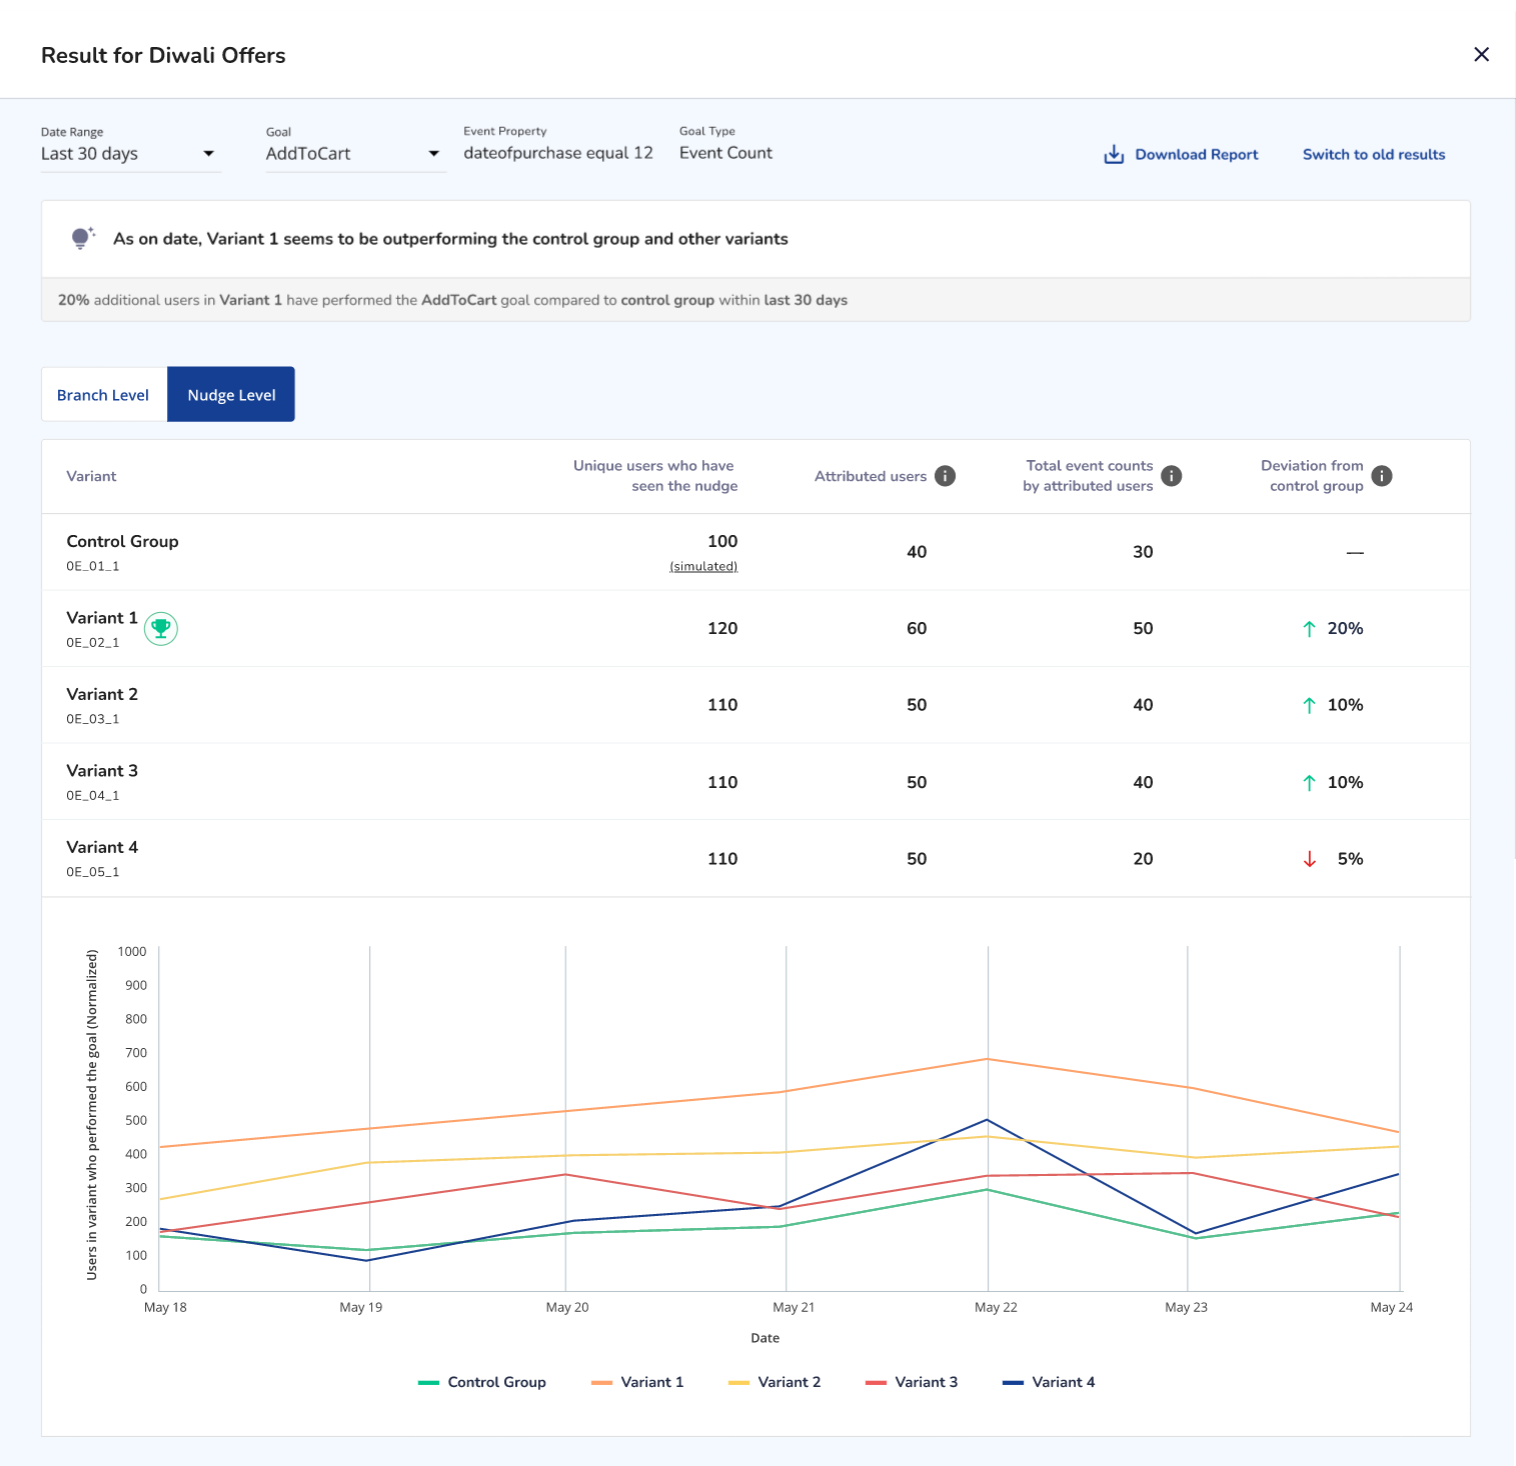Screen dimensions: 1516x1466
Task: Click the up arrow in Variant 3 row
Action: pos(1309,783)
